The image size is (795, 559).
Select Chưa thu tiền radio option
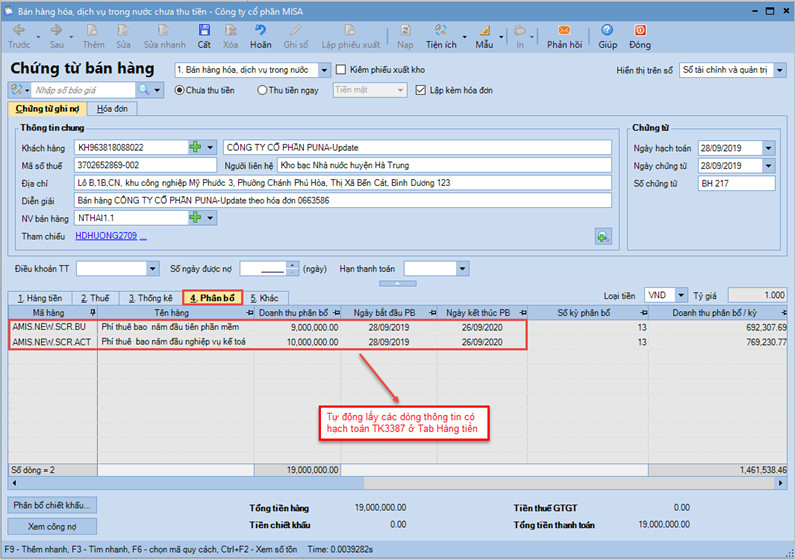[179, 90]
